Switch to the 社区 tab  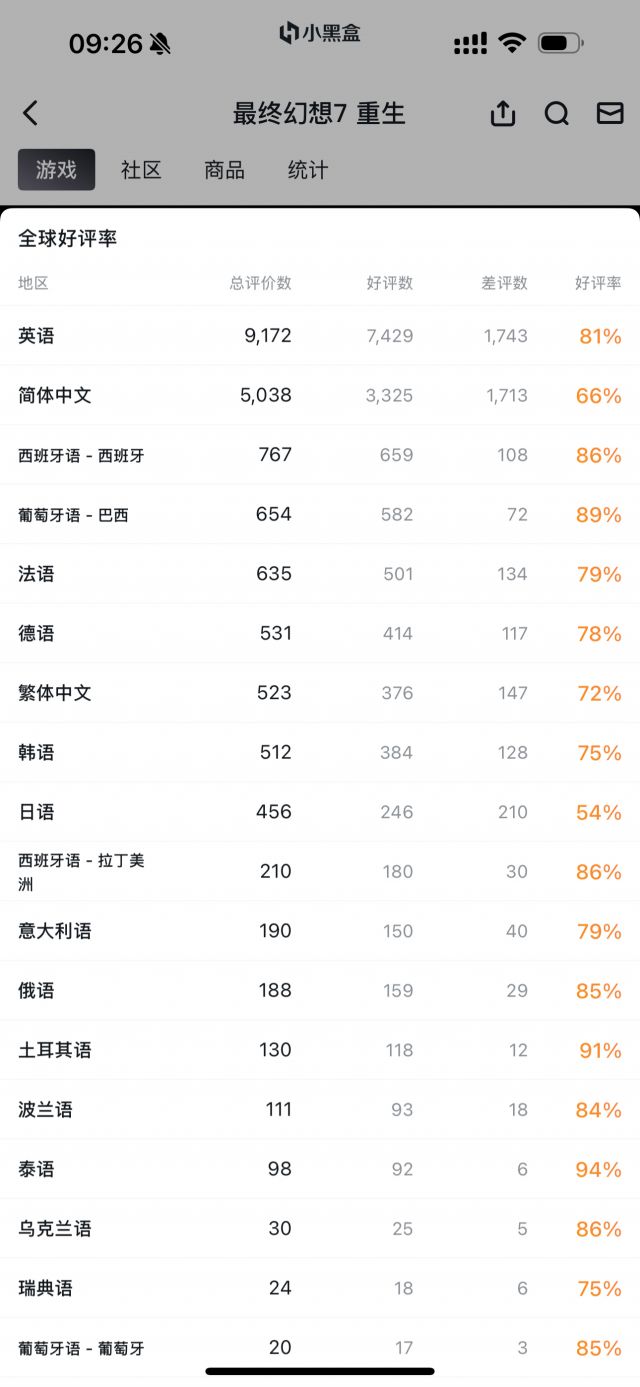pyautogui.click(x=141, y=170)
